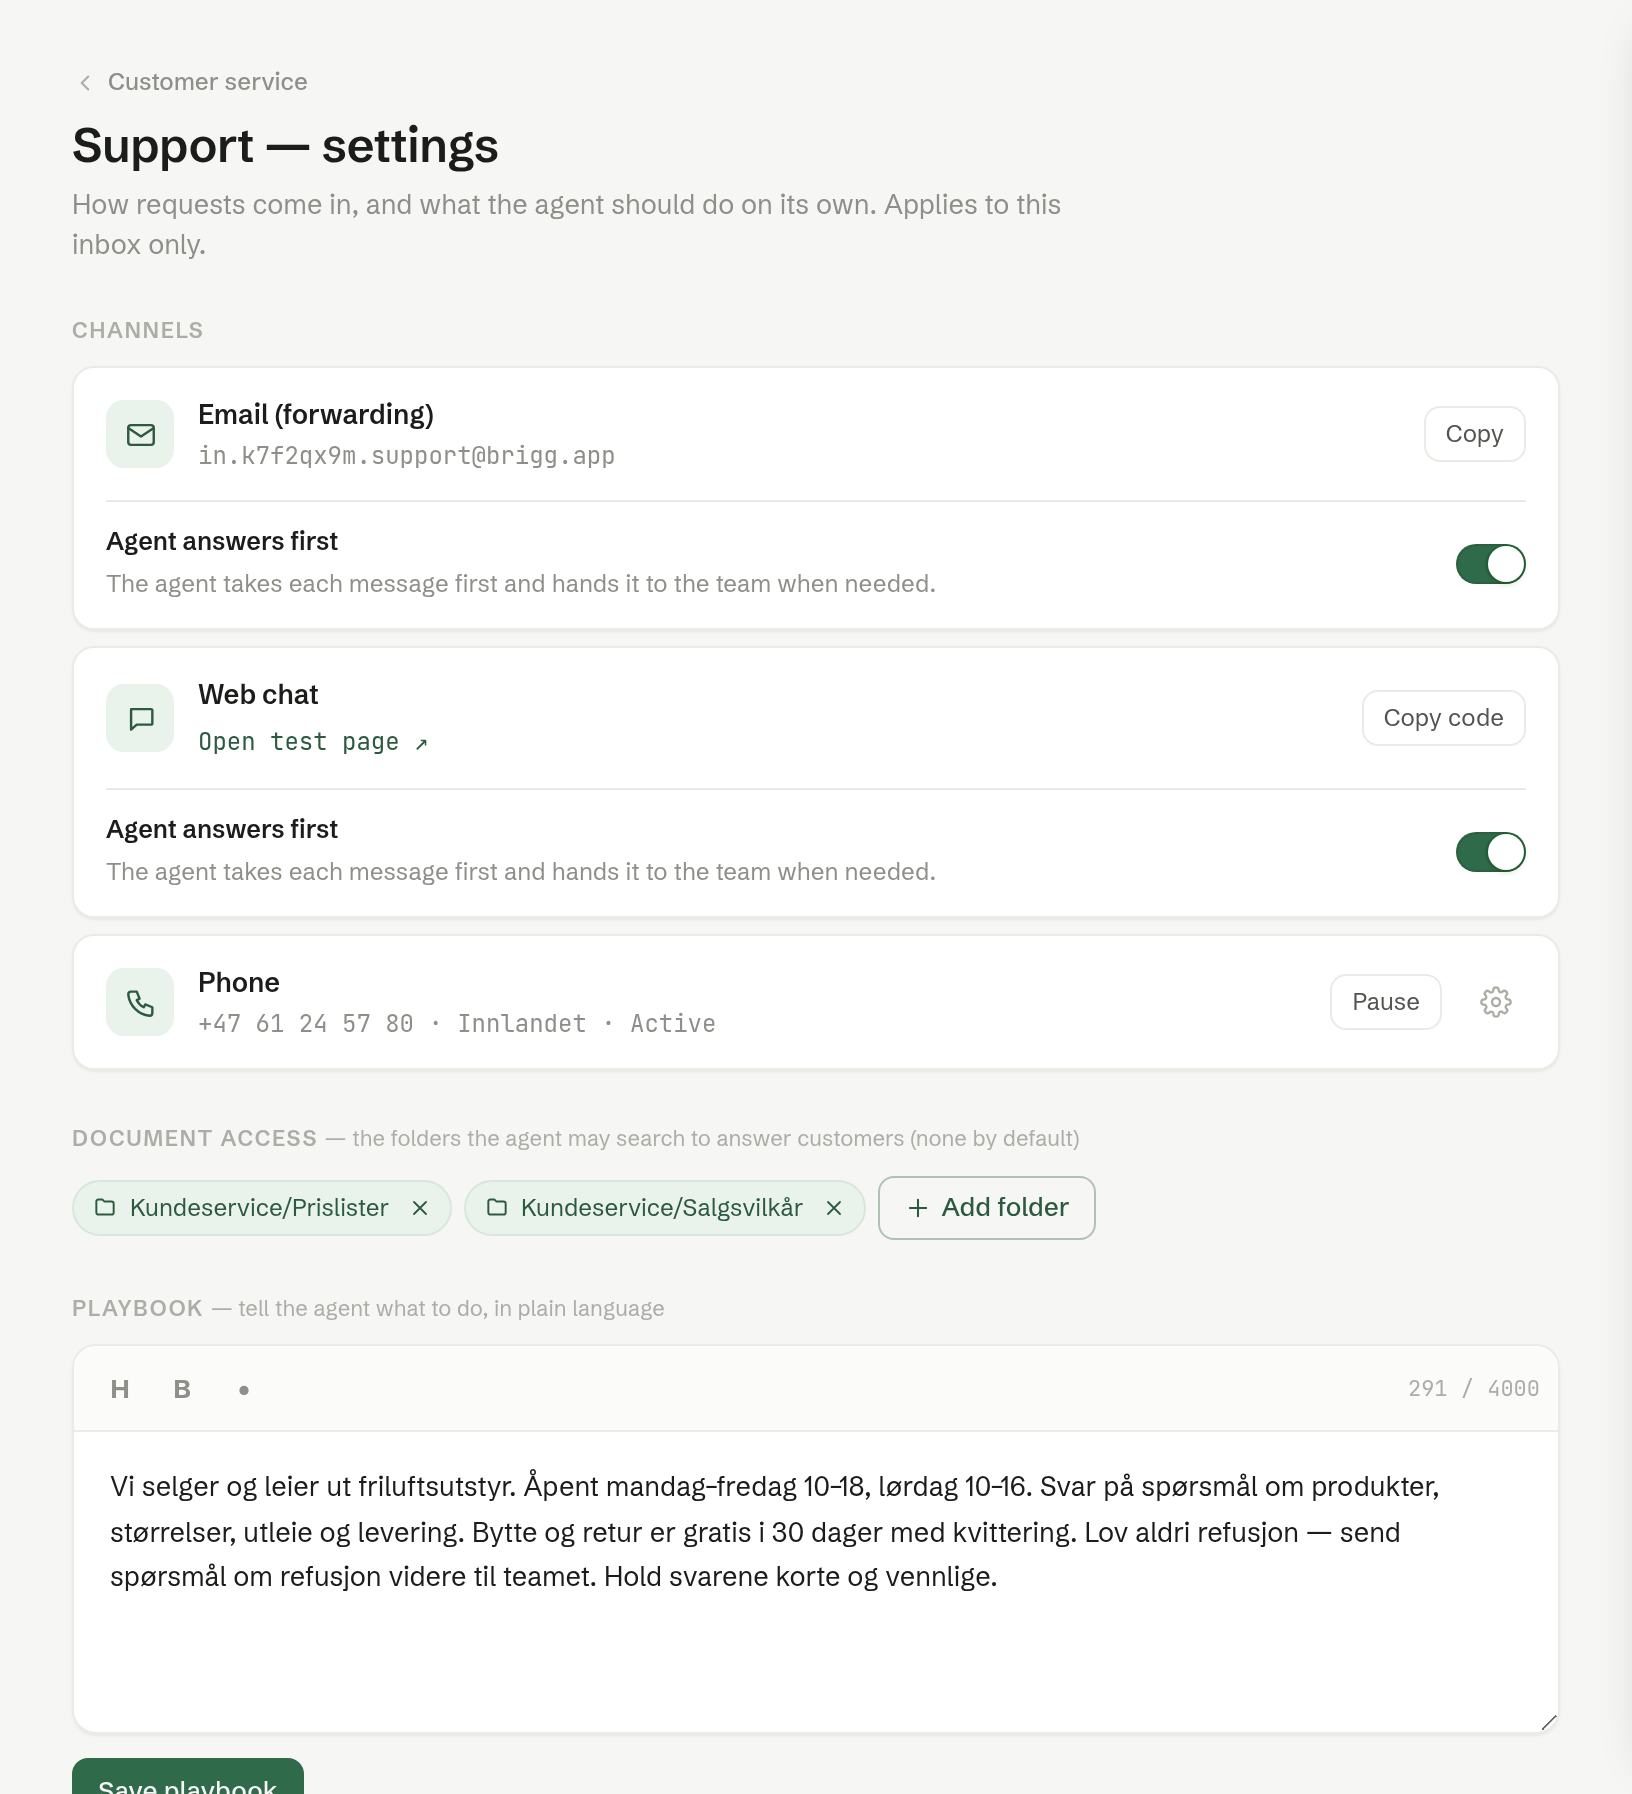Click the CHANNELS section label
The image size is (1632, 1794).
(x=137, y=331)
